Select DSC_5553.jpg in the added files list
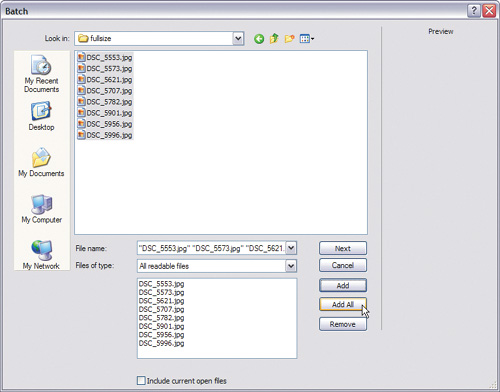500x392 pixels. [x=161, y=284]
